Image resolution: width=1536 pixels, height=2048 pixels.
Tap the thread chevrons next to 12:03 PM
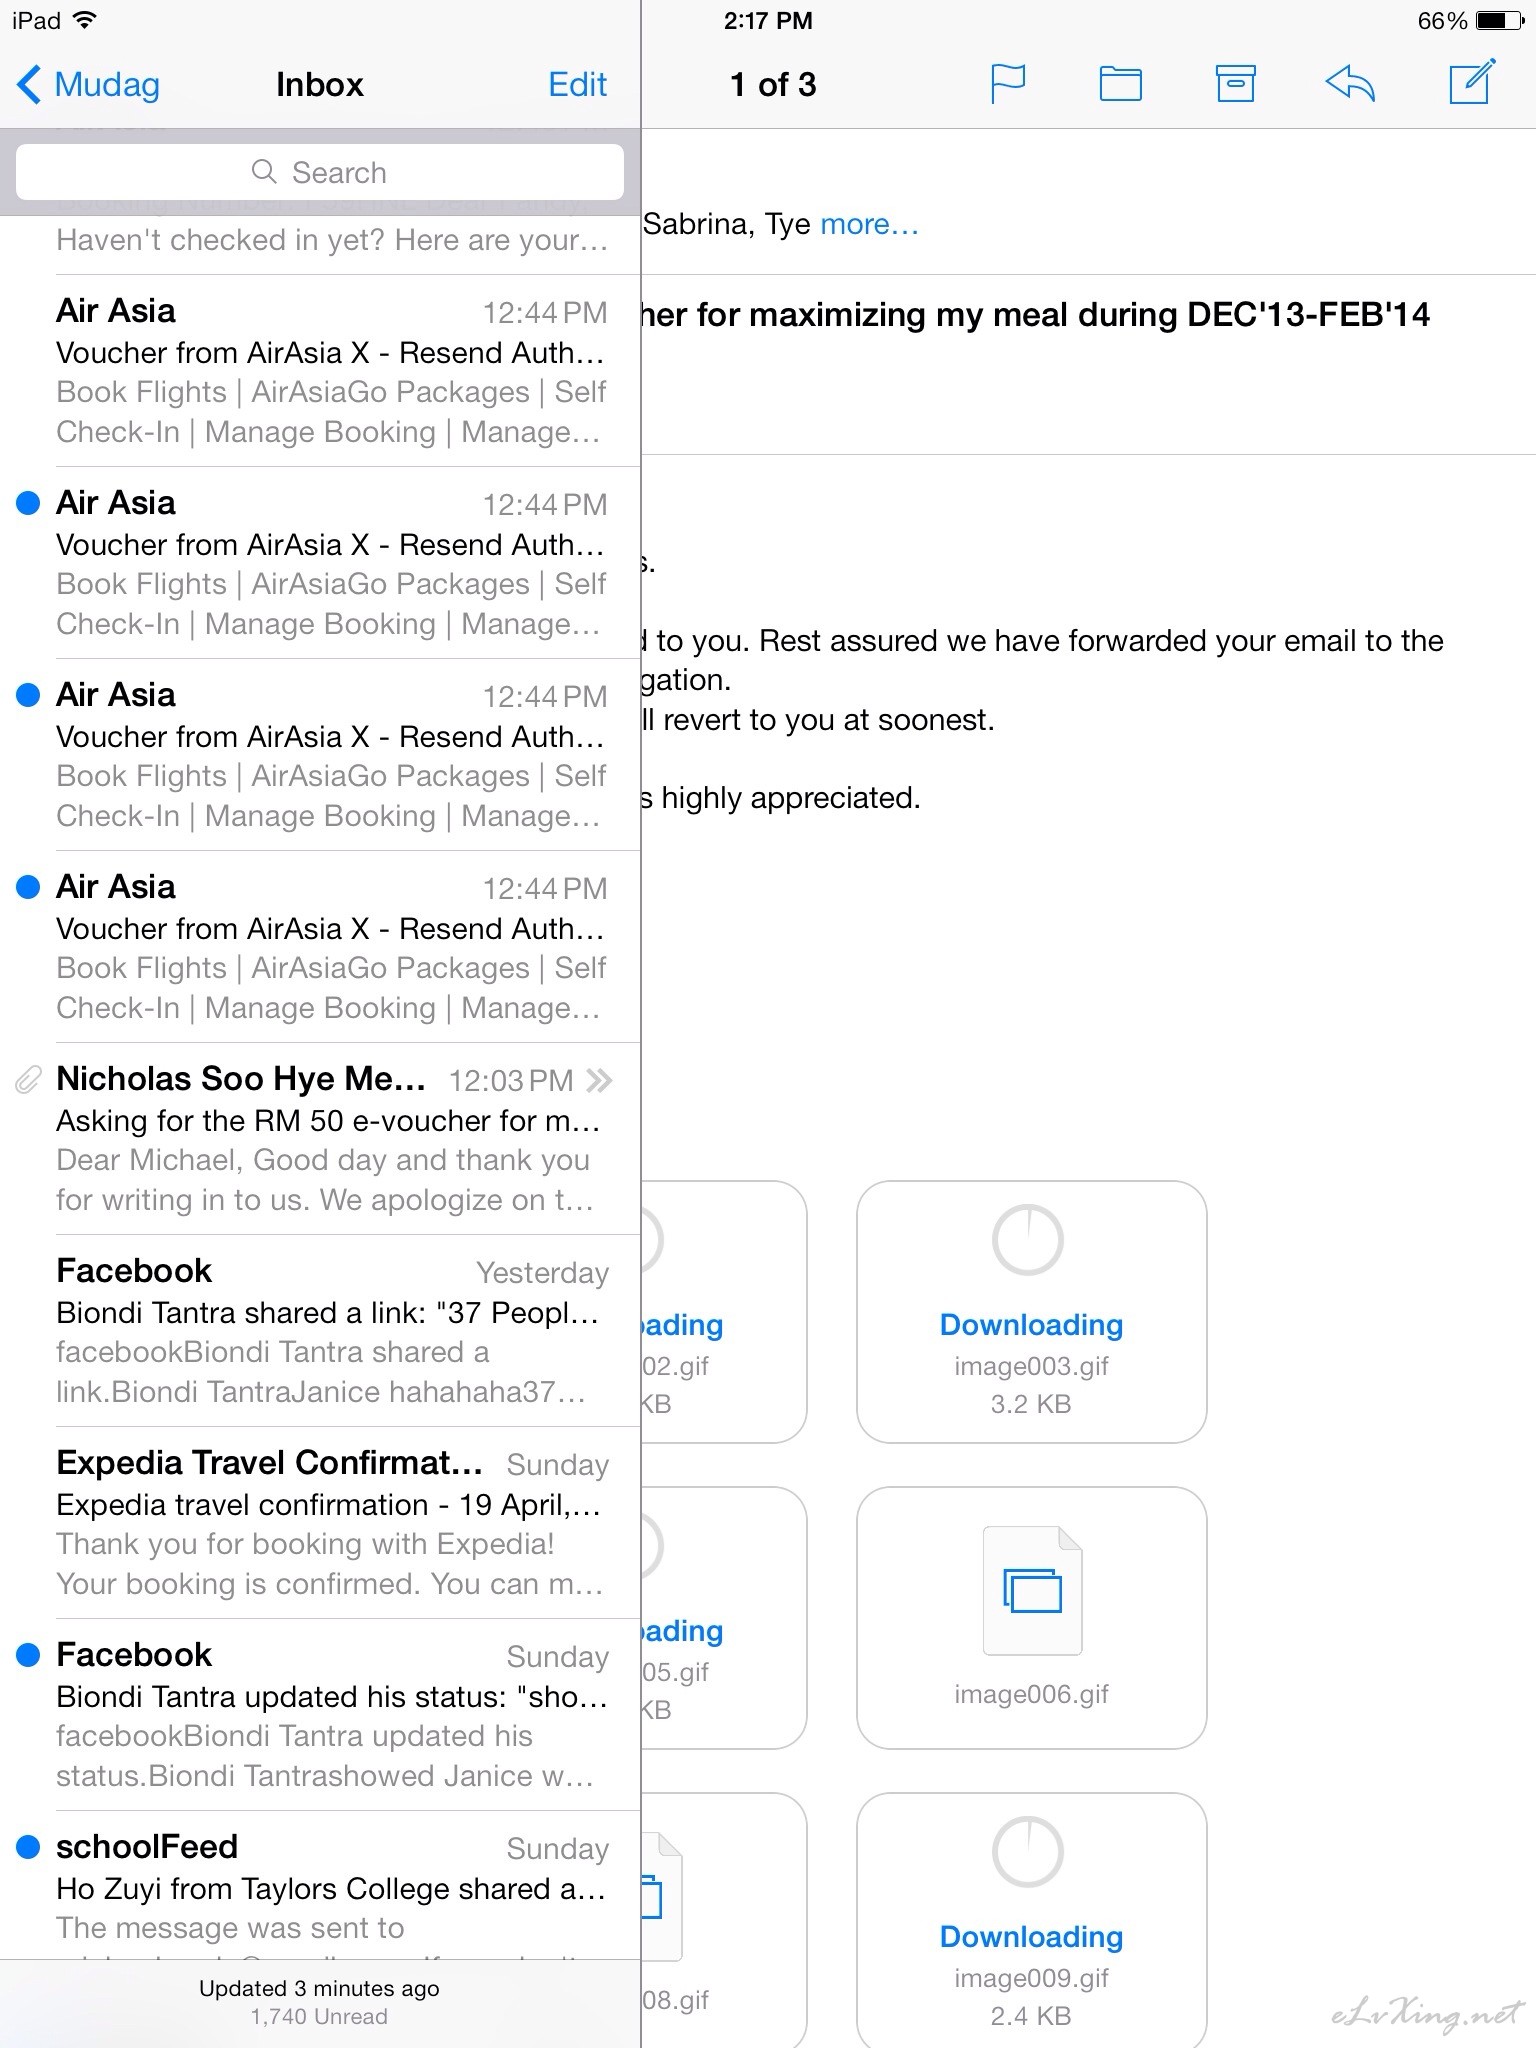599,1080
